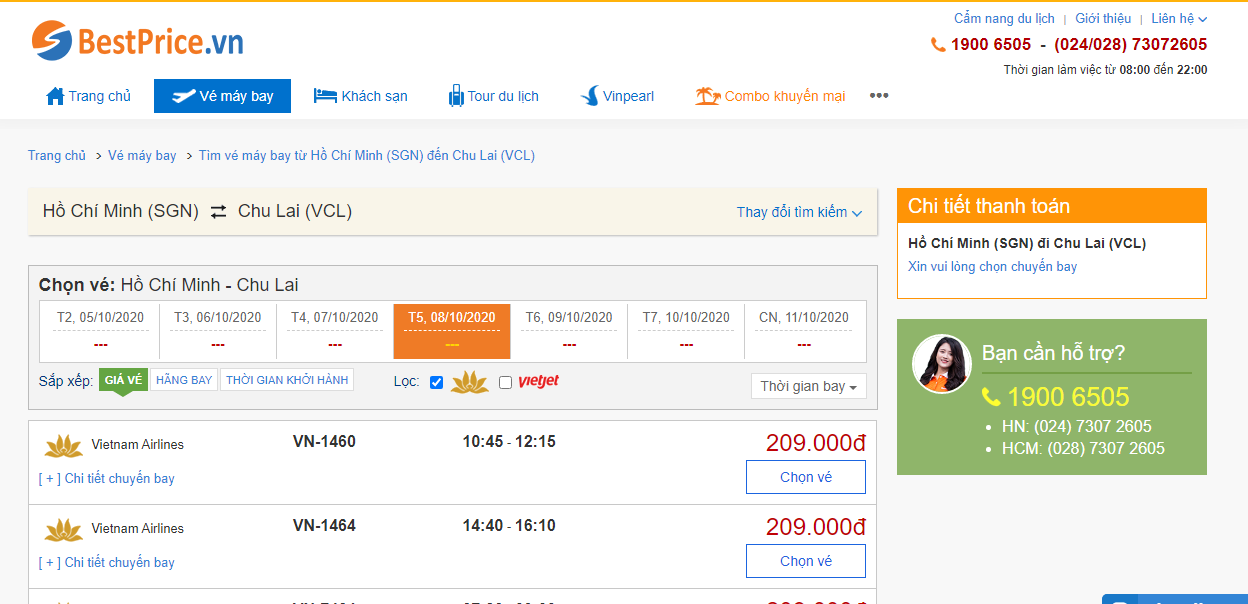Click flight number VN-1464
1248x604 pixels.
click(x=324, y=525)
